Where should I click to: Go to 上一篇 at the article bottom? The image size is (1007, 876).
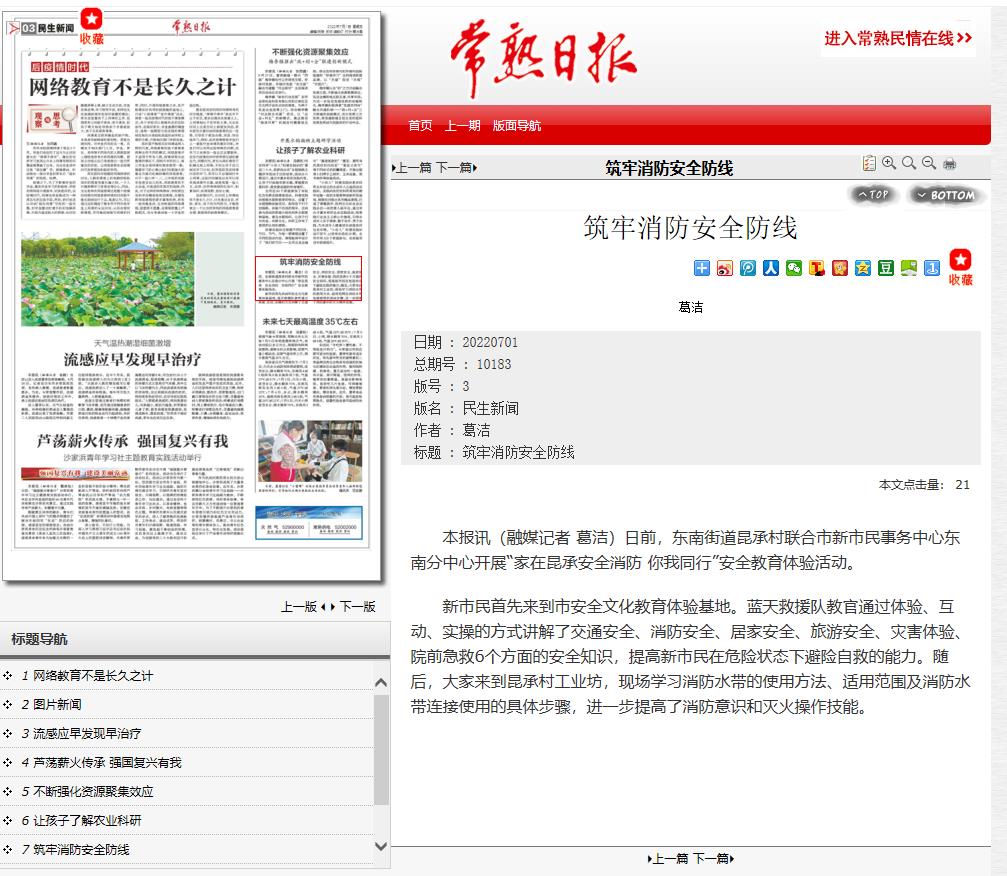click(x=669, y=859)
